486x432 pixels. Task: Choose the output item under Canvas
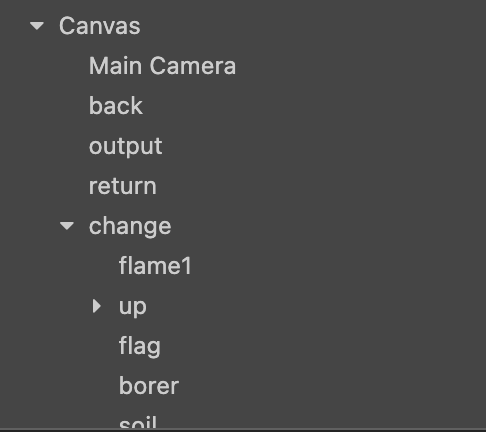125,147
